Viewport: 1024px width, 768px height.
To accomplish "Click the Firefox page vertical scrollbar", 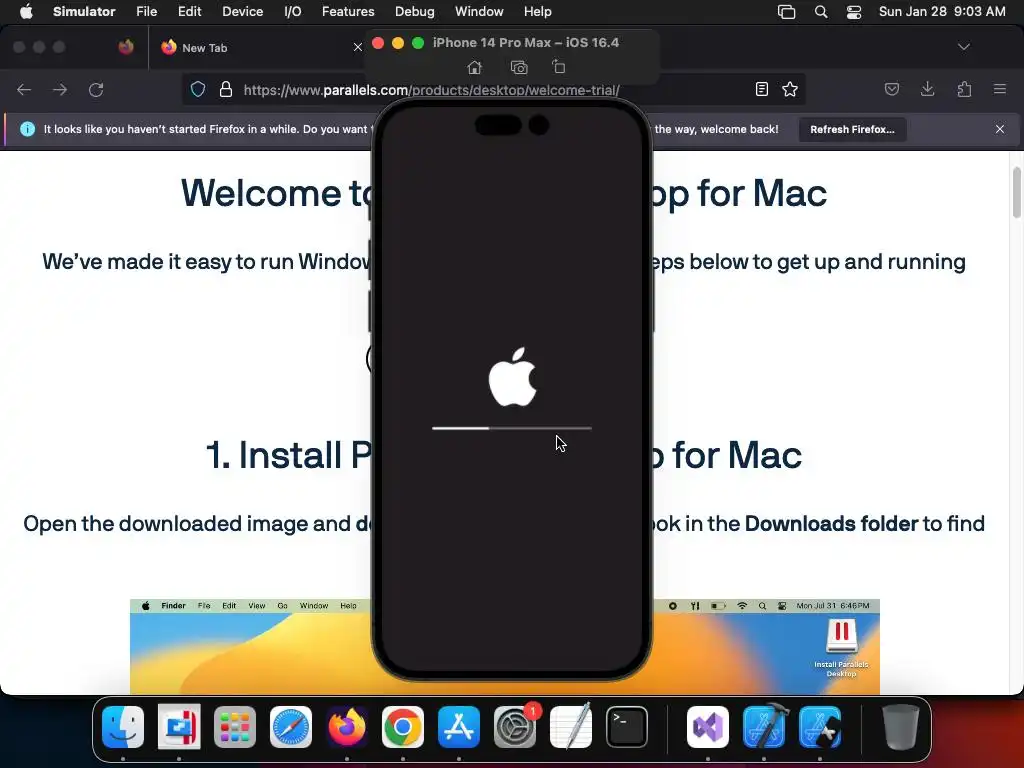I will pos(1016,193).
